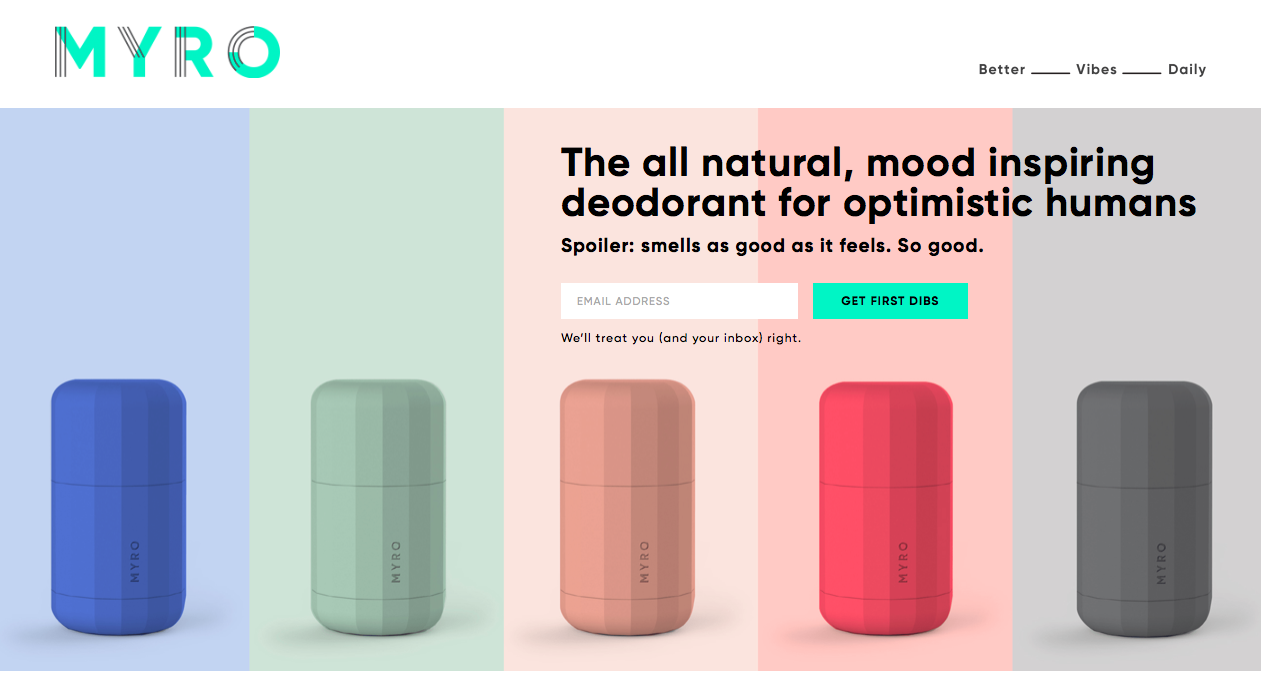Click the letter O in logo
The image size is (1261, 677).
coord(252,52)
